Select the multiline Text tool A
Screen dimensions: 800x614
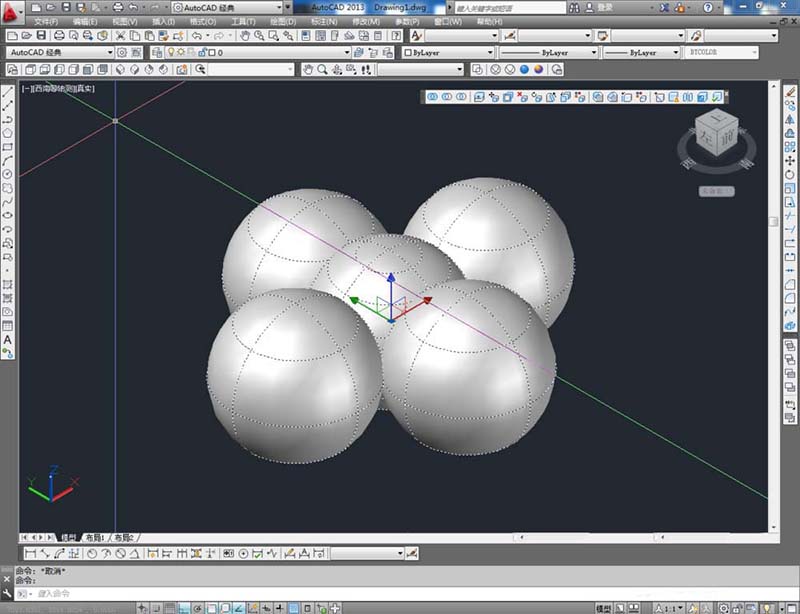point(7,339)
